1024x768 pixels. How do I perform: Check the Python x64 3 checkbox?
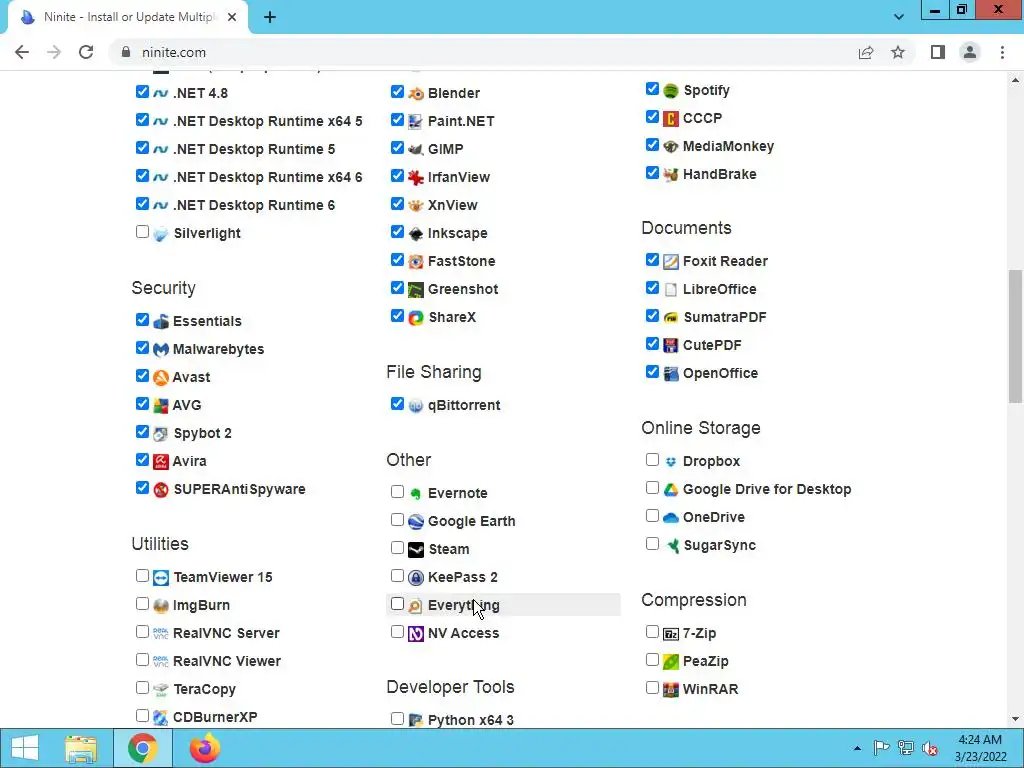(x=397, y=718)
